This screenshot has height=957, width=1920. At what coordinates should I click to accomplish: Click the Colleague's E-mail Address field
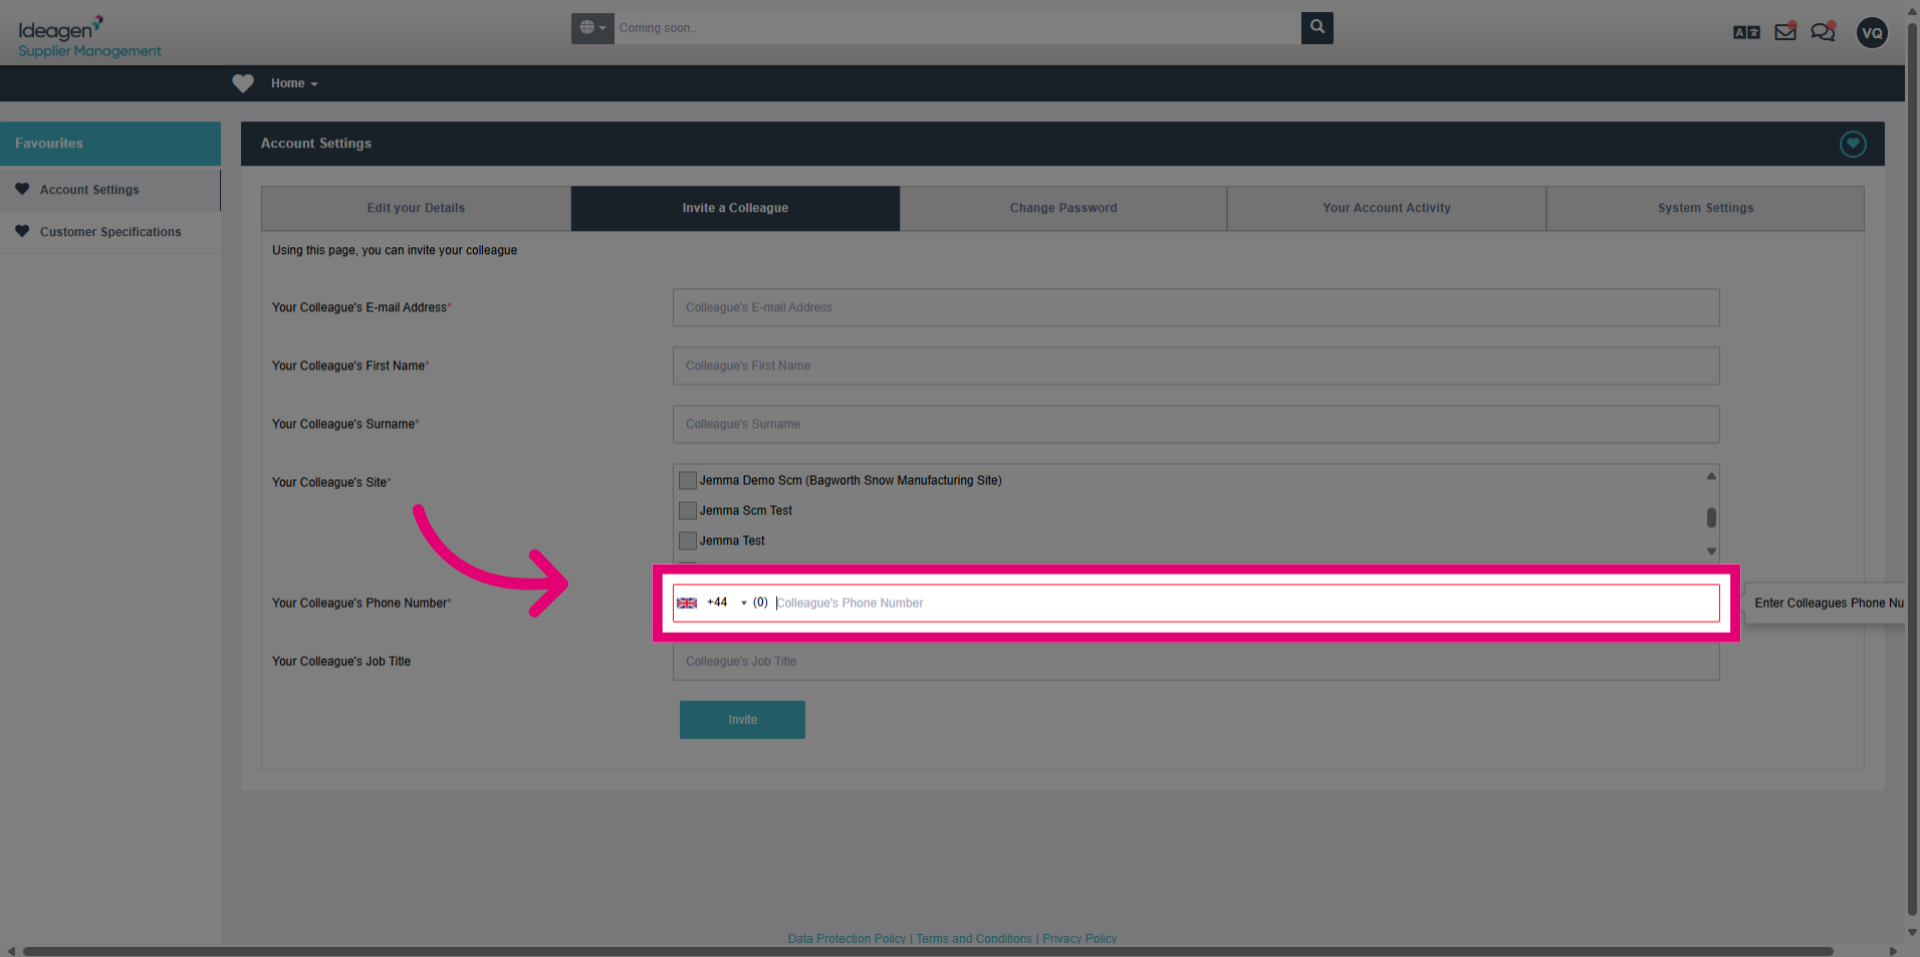(x=1196, y=308)
